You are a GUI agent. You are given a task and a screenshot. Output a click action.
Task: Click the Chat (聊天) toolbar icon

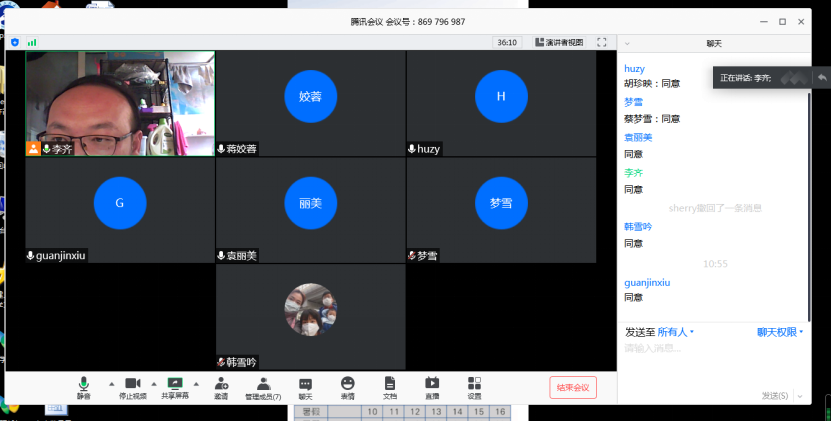(305, 386)
